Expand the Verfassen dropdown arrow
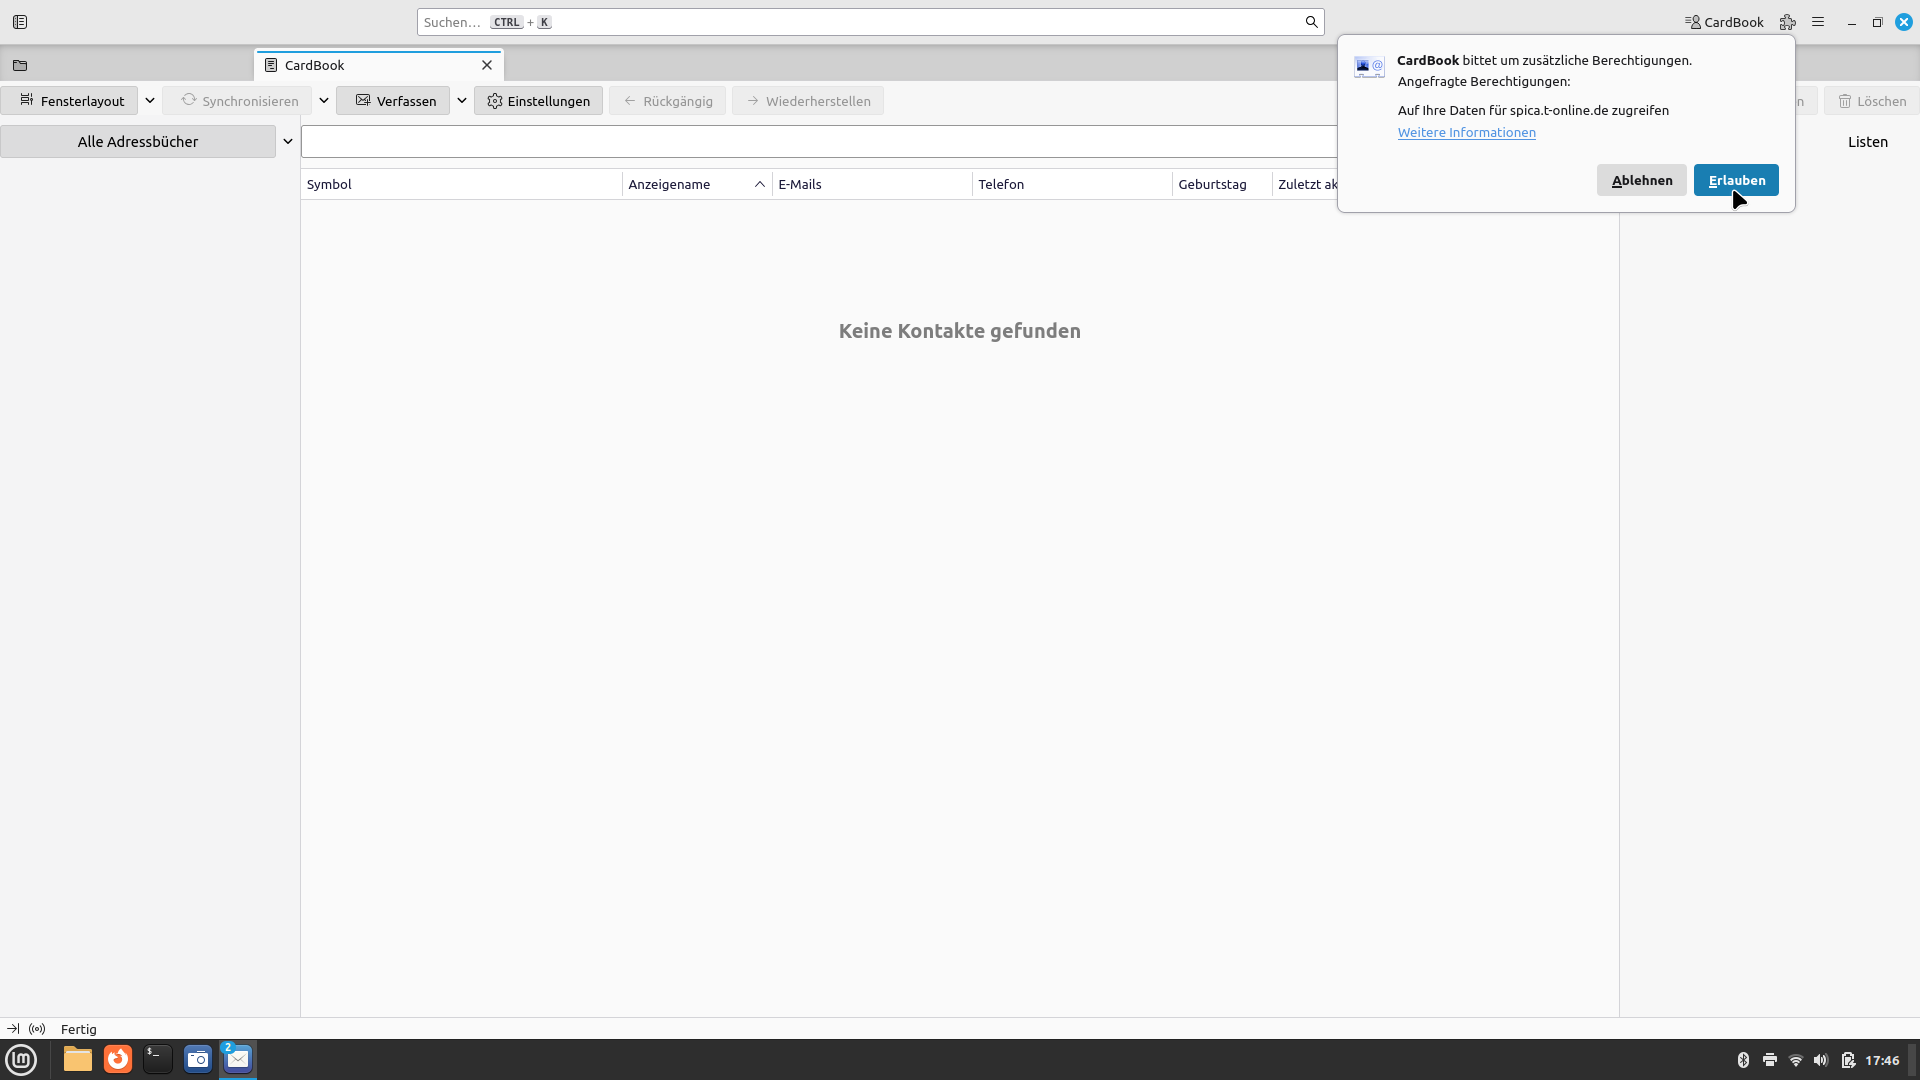The width and height of the screenshot is (1920, 1080). 462,101
